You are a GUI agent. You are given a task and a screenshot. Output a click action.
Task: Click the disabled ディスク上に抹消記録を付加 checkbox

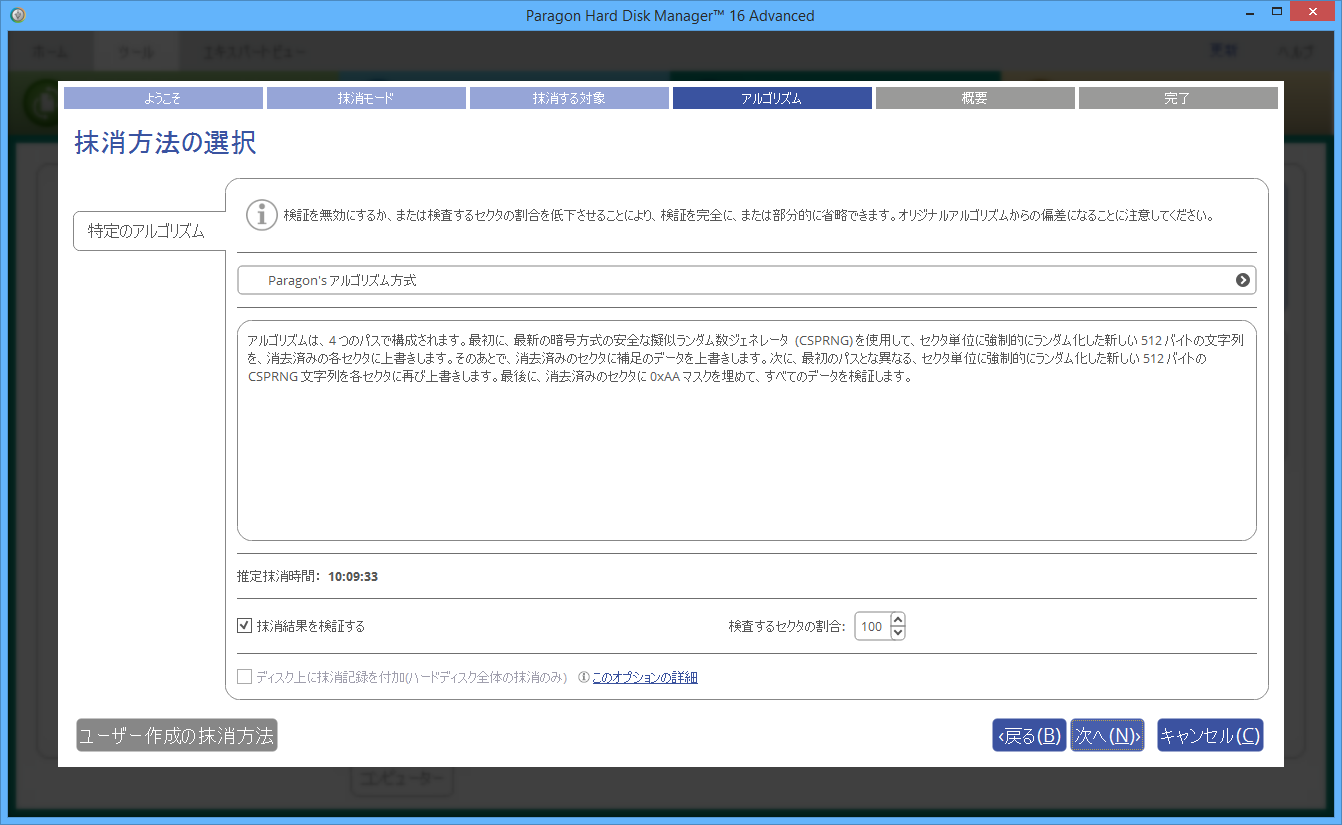(x=244, y=677)
